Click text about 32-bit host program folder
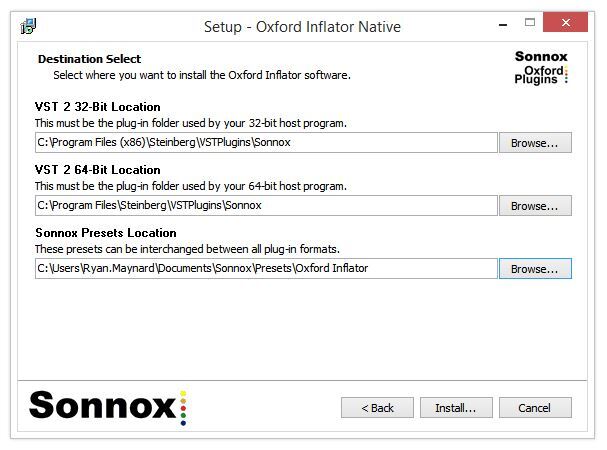This screenshot has height=450, width=607. point(190,123)
